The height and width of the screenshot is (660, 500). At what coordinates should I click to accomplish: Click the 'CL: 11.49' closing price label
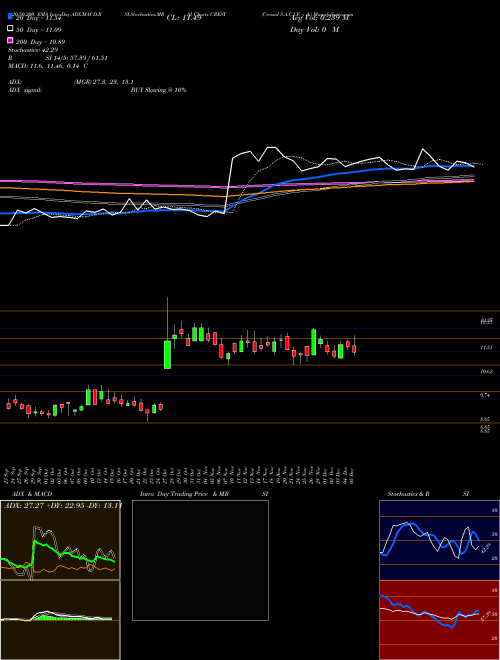pos(184,18)
